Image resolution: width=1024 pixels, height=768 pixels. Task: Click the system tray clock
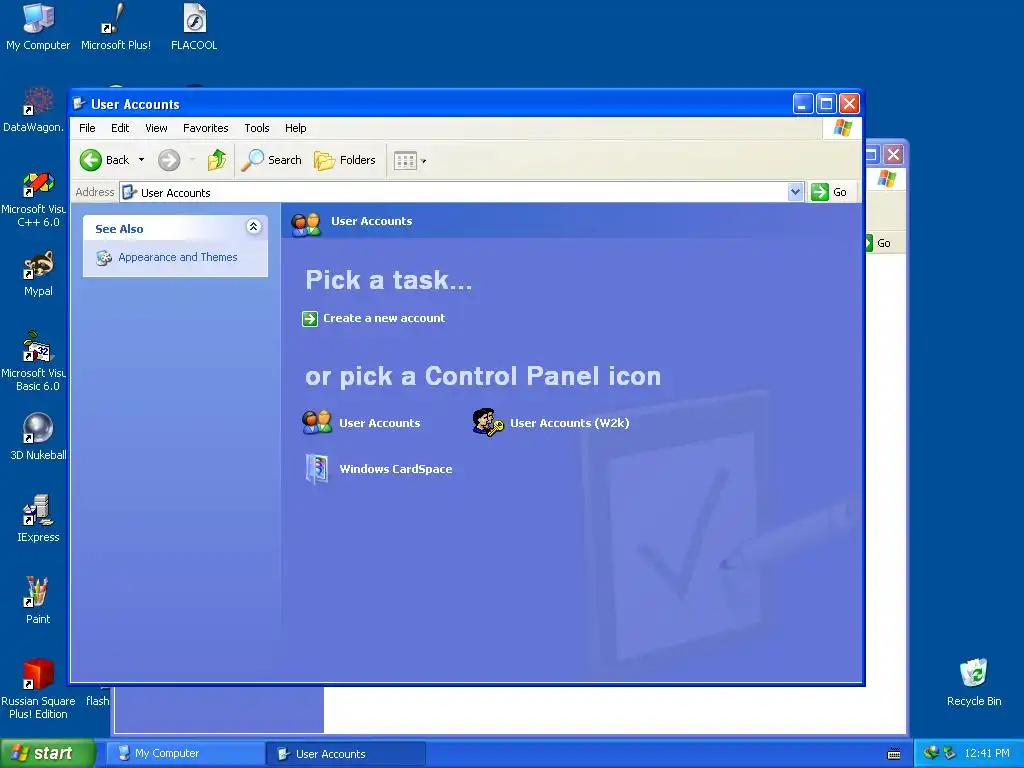[987, 754]
